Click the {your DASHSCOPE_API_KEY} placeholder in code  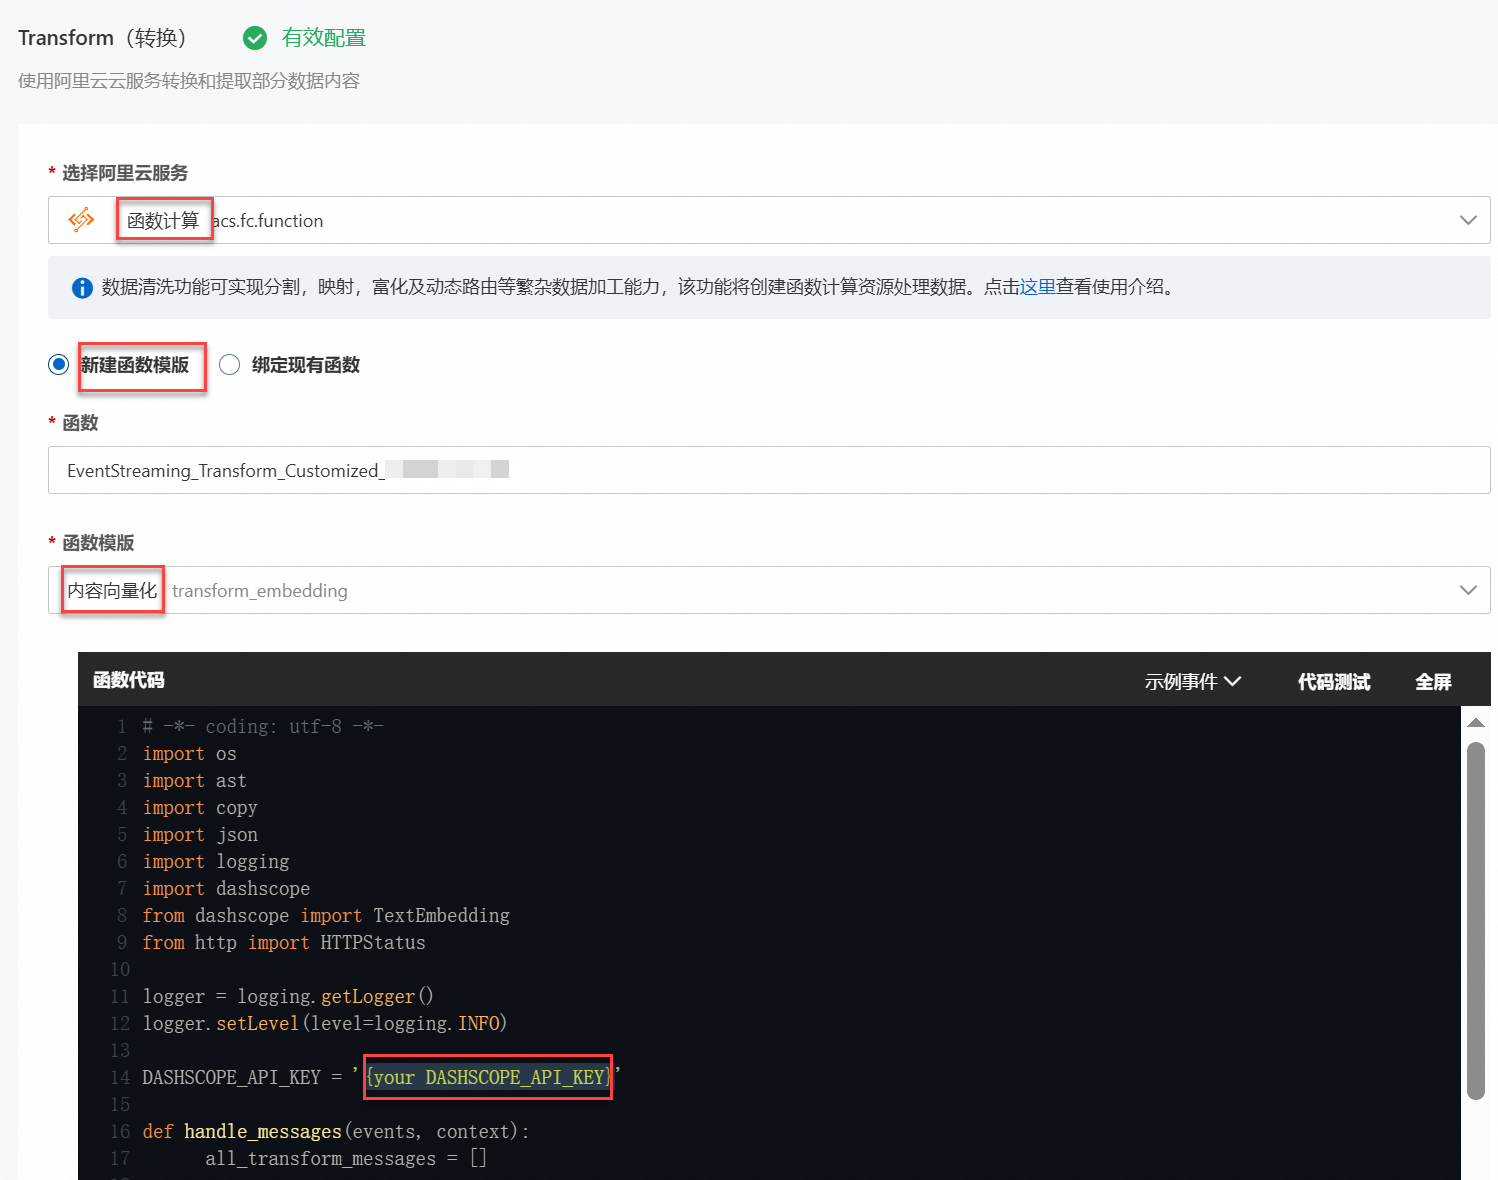488,1077
